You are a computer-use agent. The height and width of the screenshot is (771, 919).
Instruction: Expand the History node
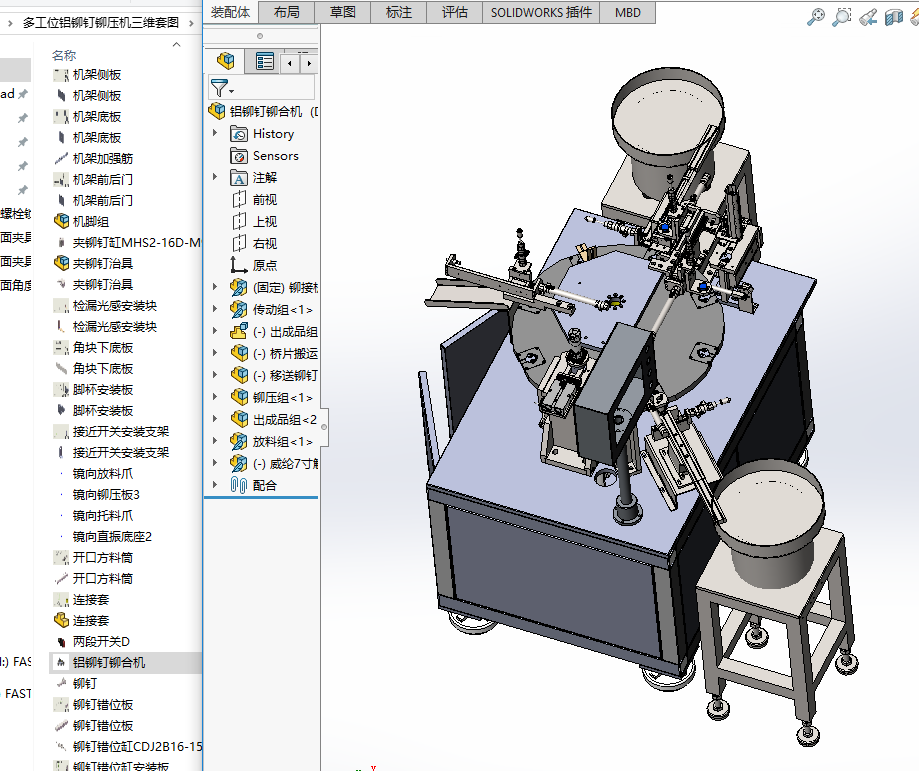tap(215, 134)
